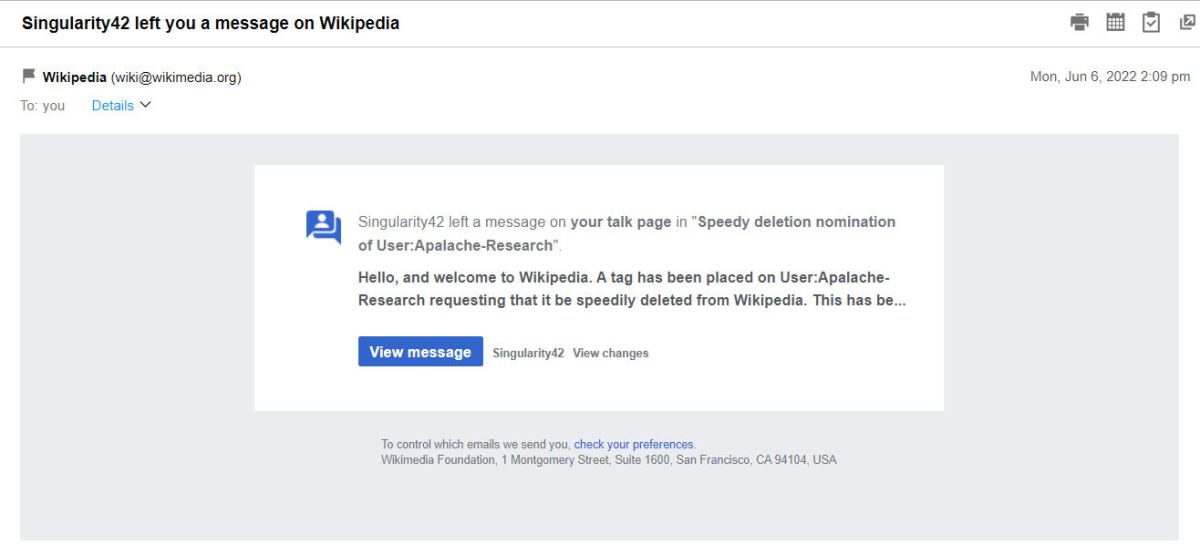Open the Singularity42 user link beside button

[528, 353]
